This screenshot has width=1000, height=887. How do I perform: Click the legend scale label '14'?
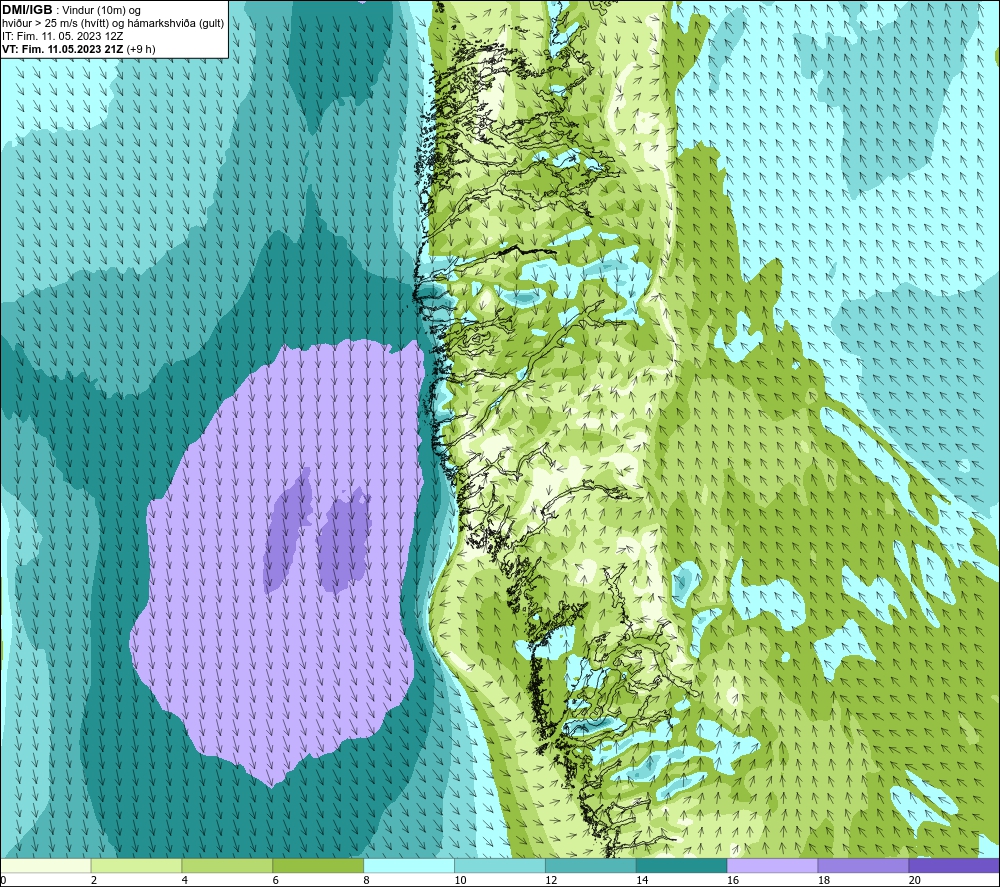pos(642,880)
